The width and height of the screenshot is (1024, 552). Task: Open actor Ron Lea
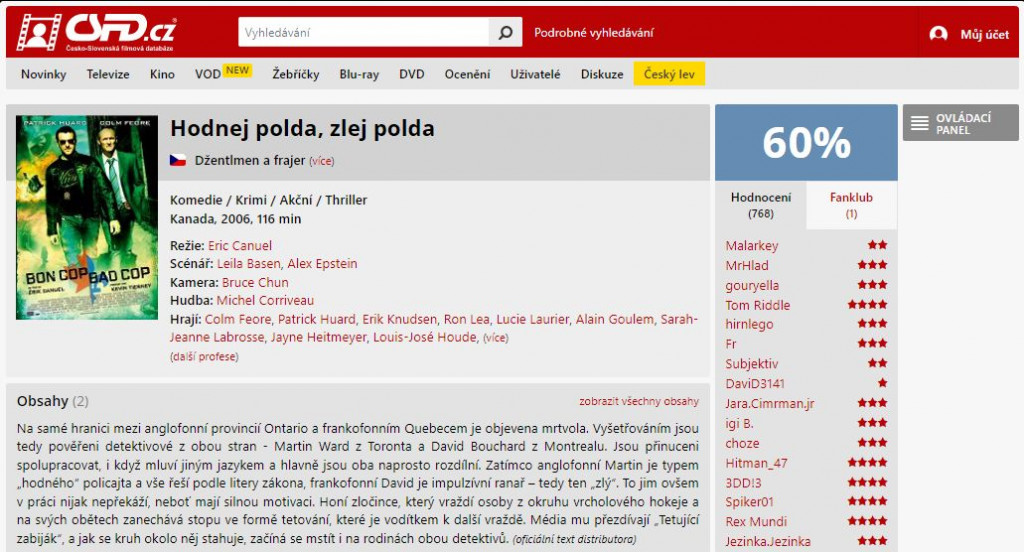466,319
